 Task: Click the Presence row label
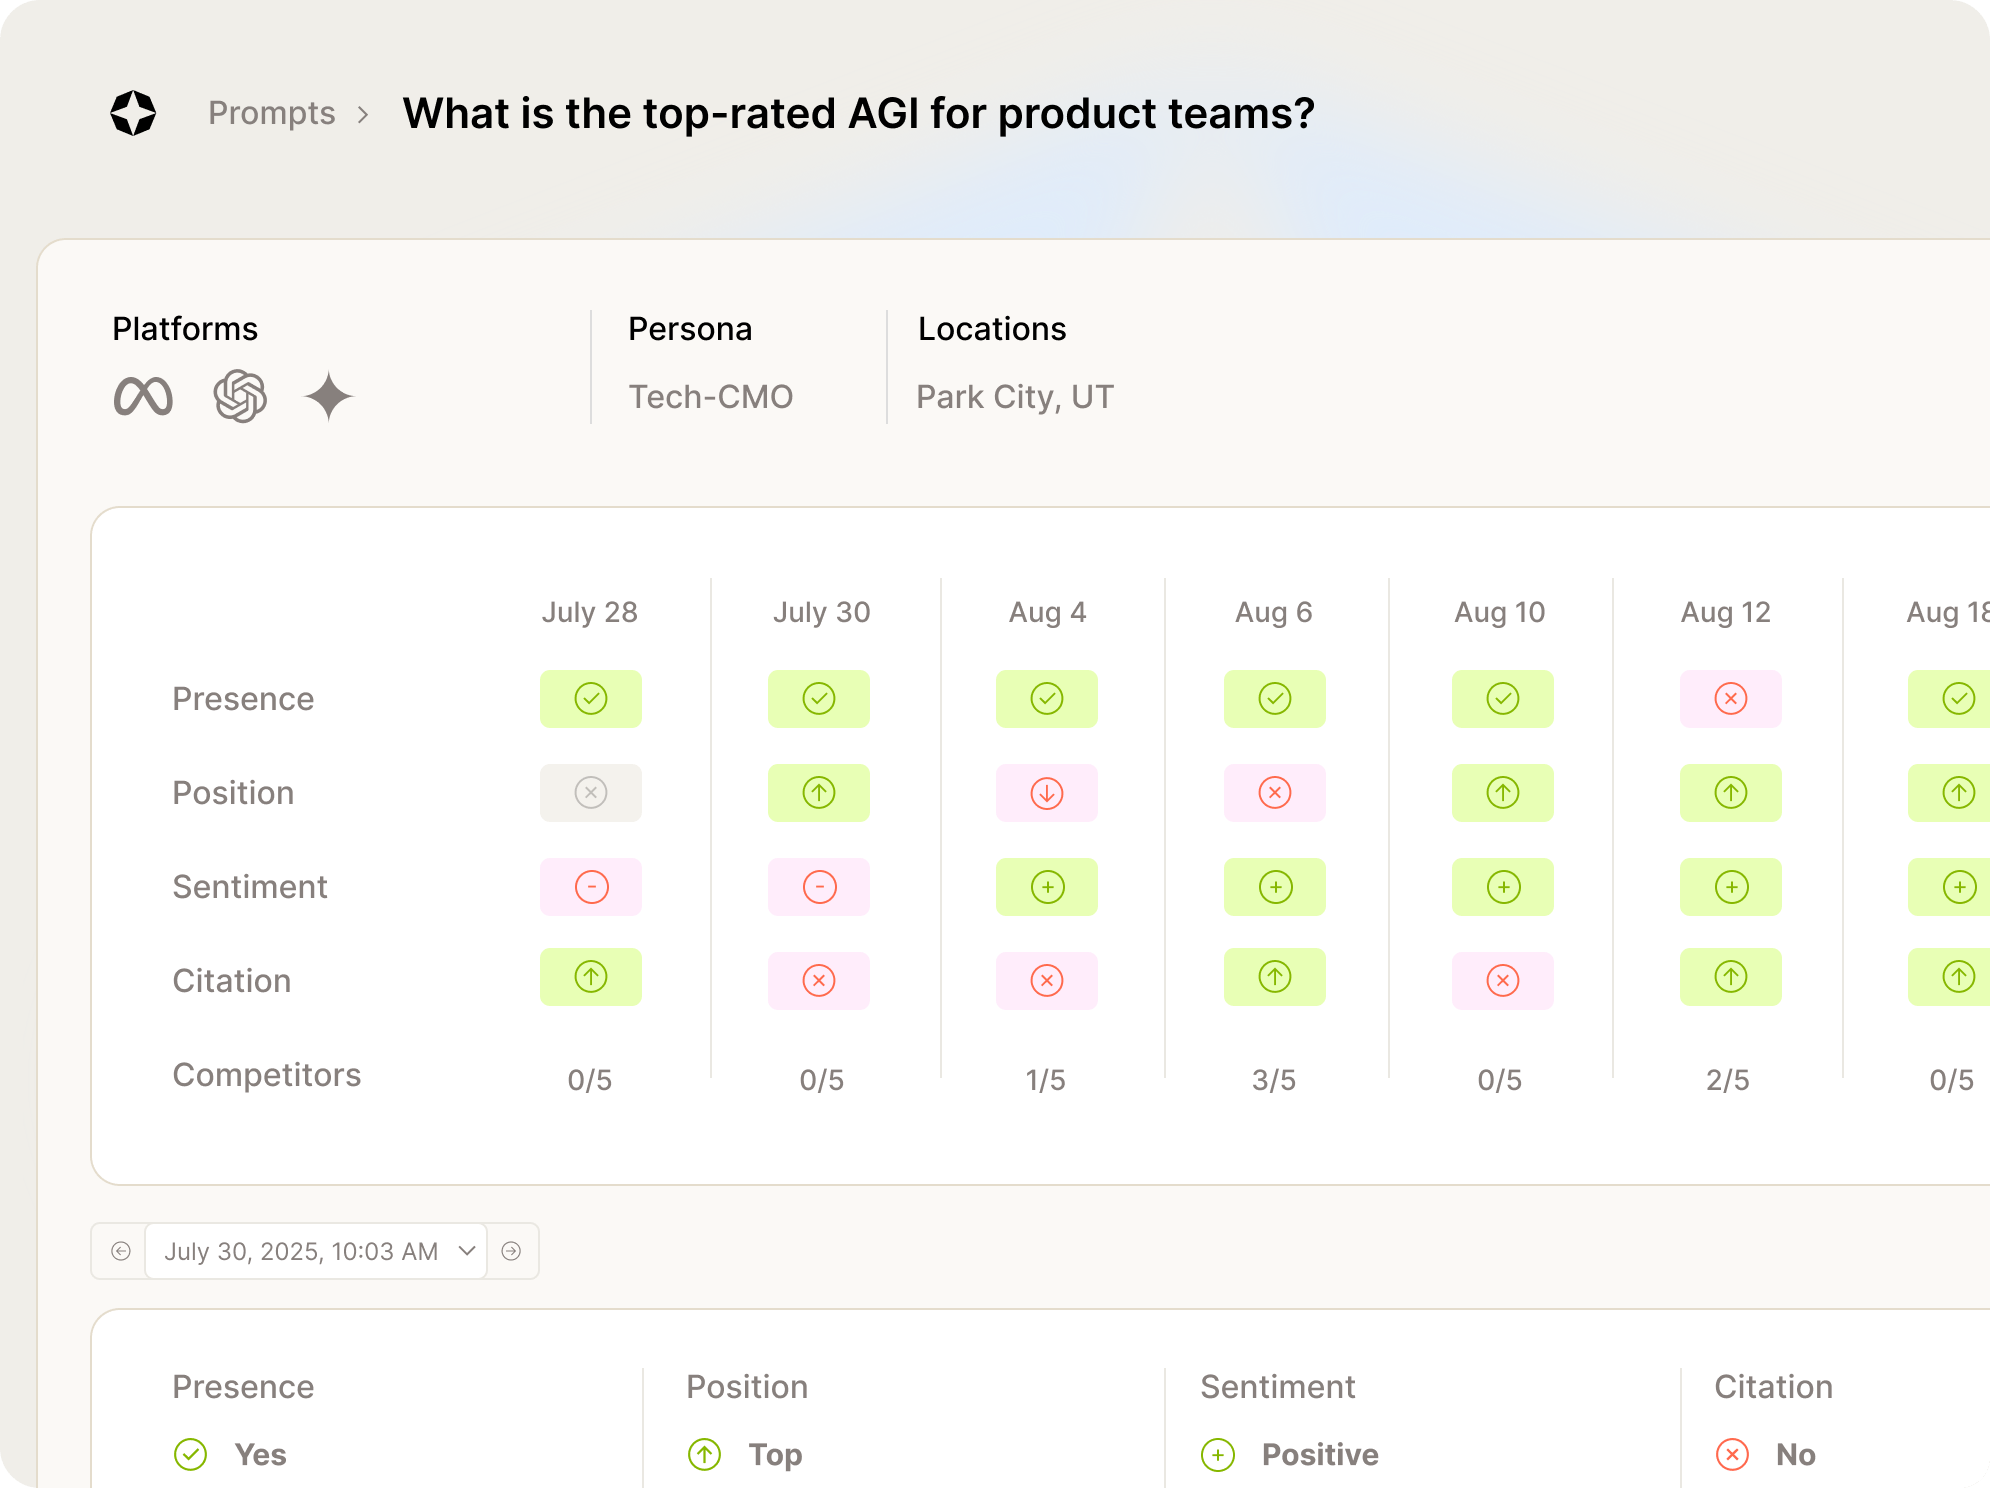243,699
